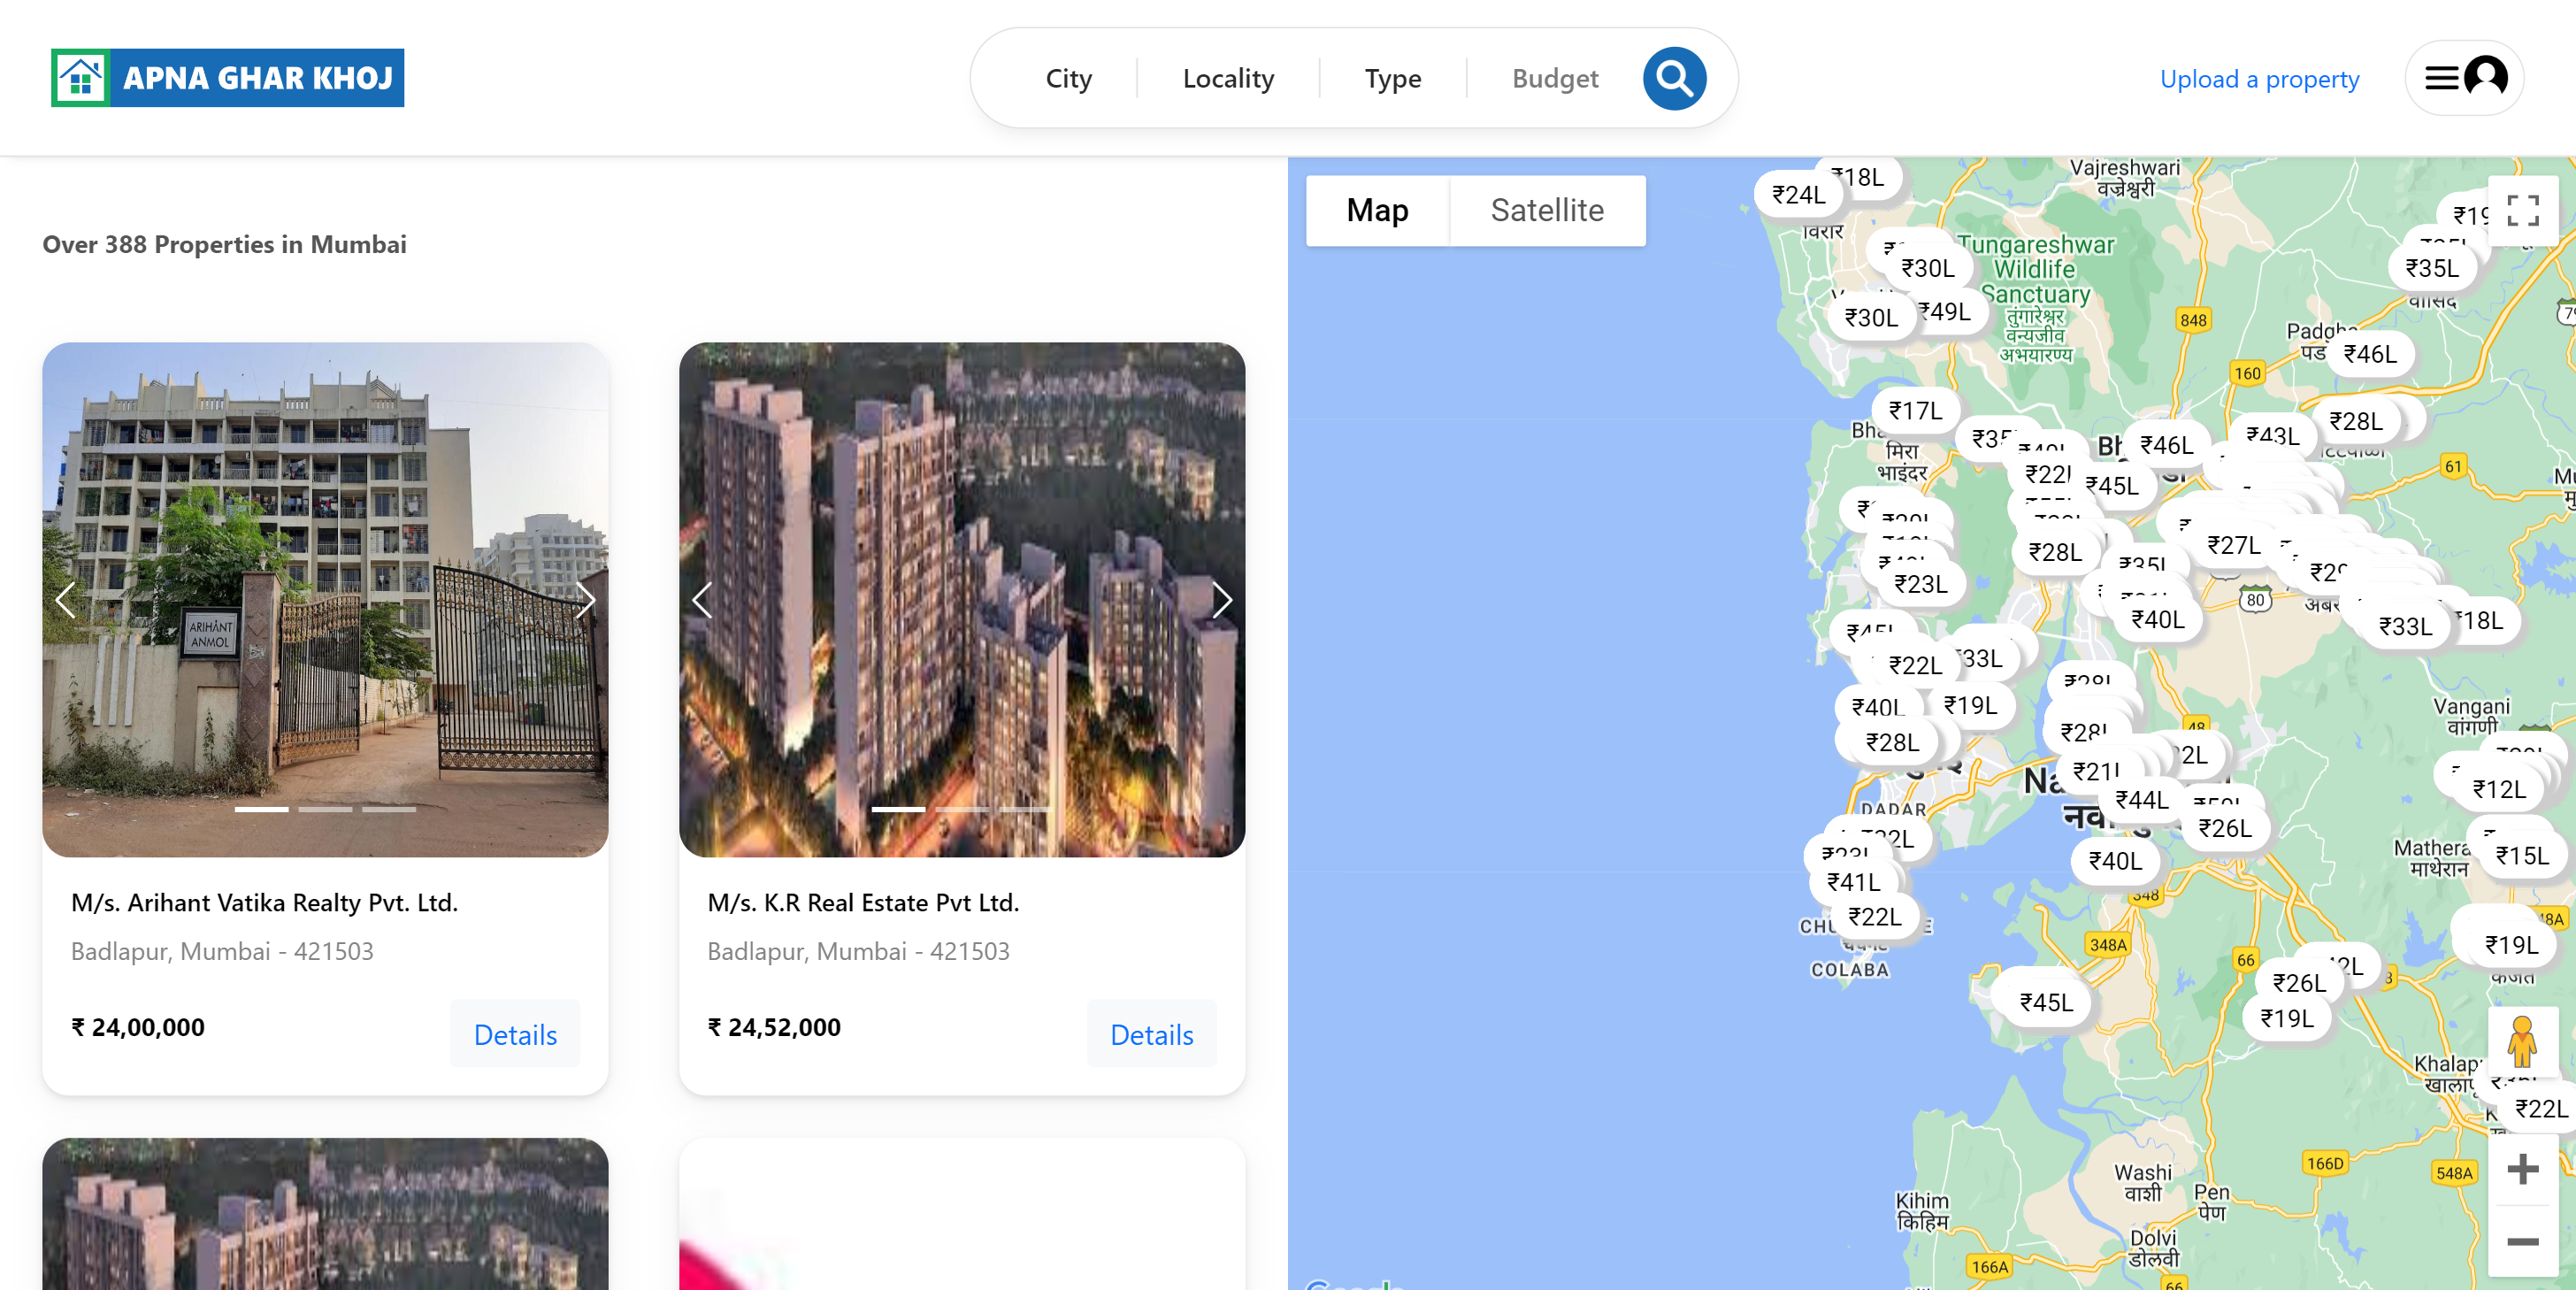Click the ₹15L map price marker
The width and height of the screenshot is (2576, 1290).
click(2521, 855)
